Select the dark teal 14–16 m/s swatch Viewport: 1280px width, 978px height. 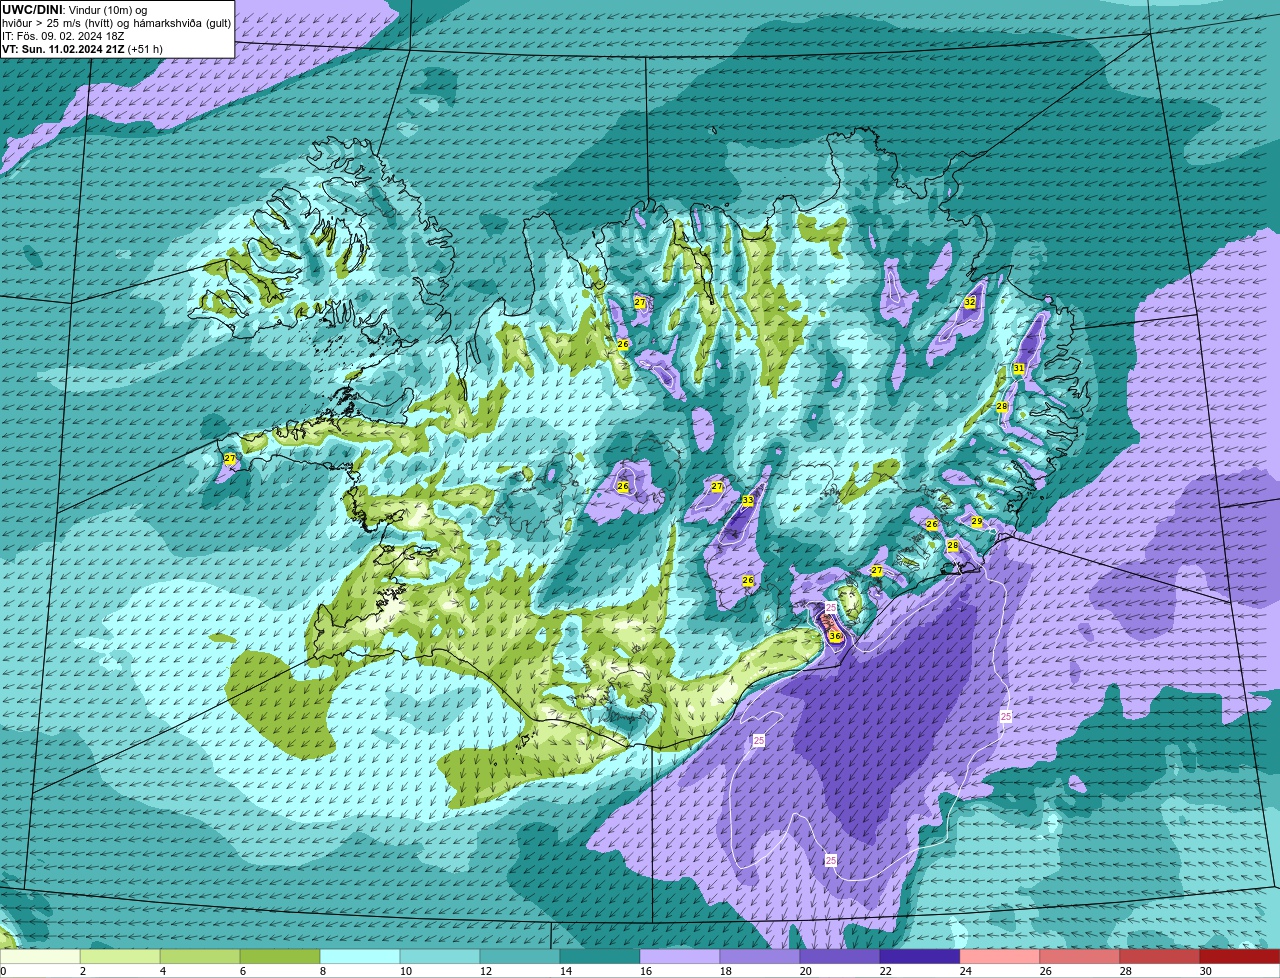click(x=600, y=957)
